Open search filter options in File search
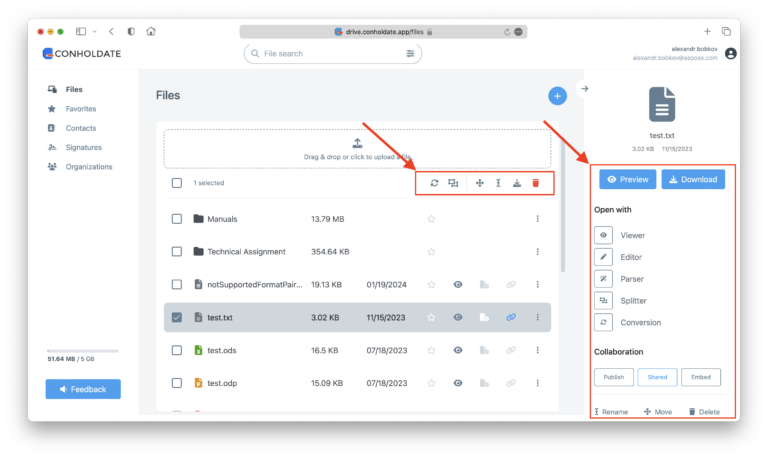768x458 pixels. [x=410, y=53]
